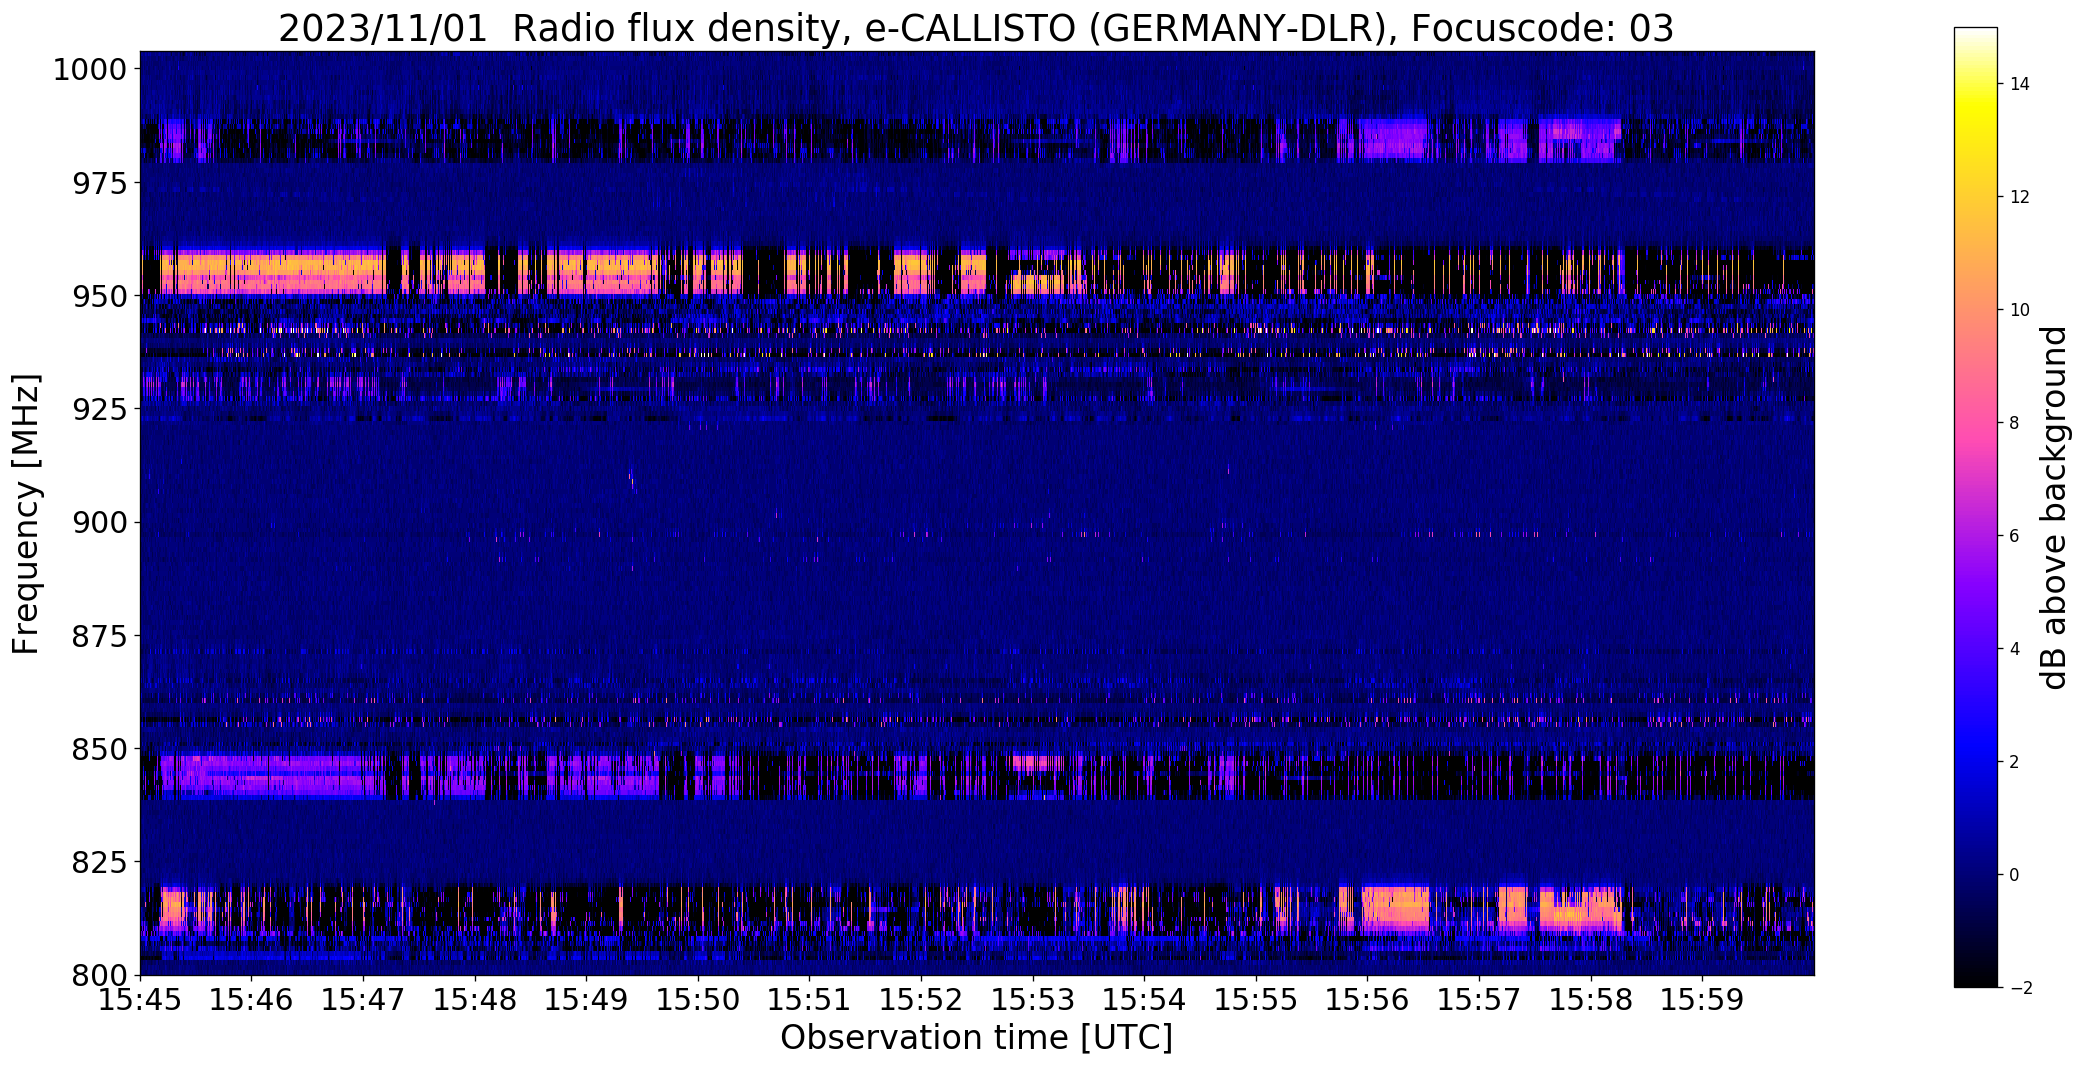The width and height of the screenshot is (2085, 1067).
Task: Click the 925 MHz frequency tick label
Action: (99, 409)
